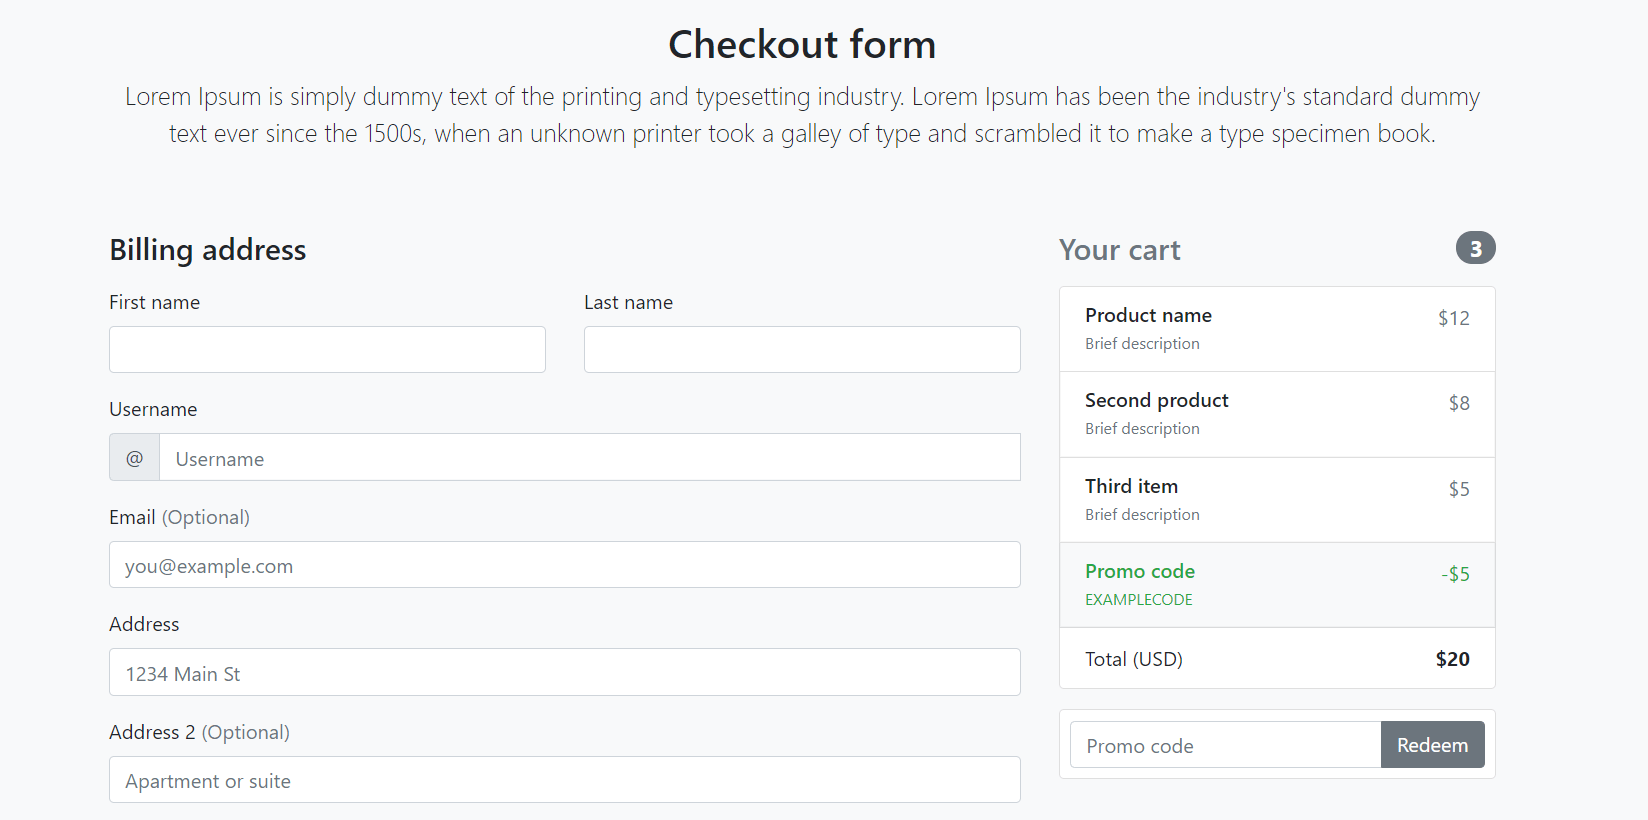This screenshot has height=820, width=1648.
Task: Click the Promo code entry box
Action: pos(1224,744)
